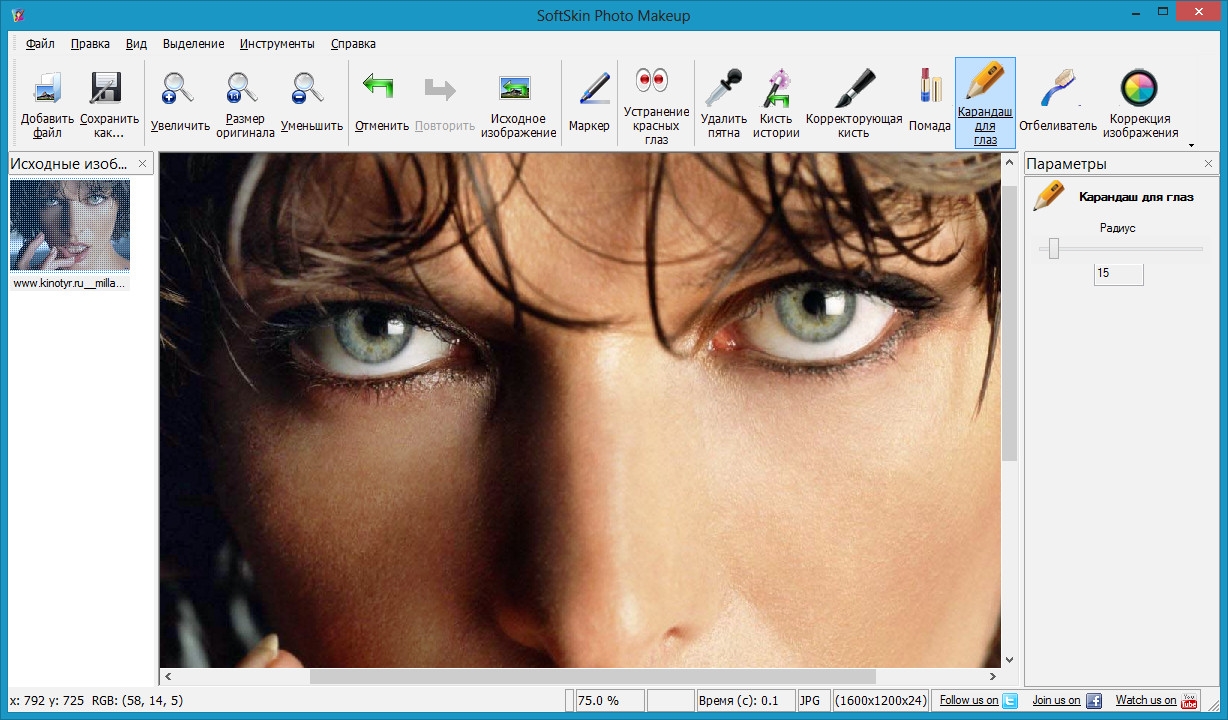
Task: Open the Follow us on Twitter link
Action: pyautogui.click(x=979, y=700)
